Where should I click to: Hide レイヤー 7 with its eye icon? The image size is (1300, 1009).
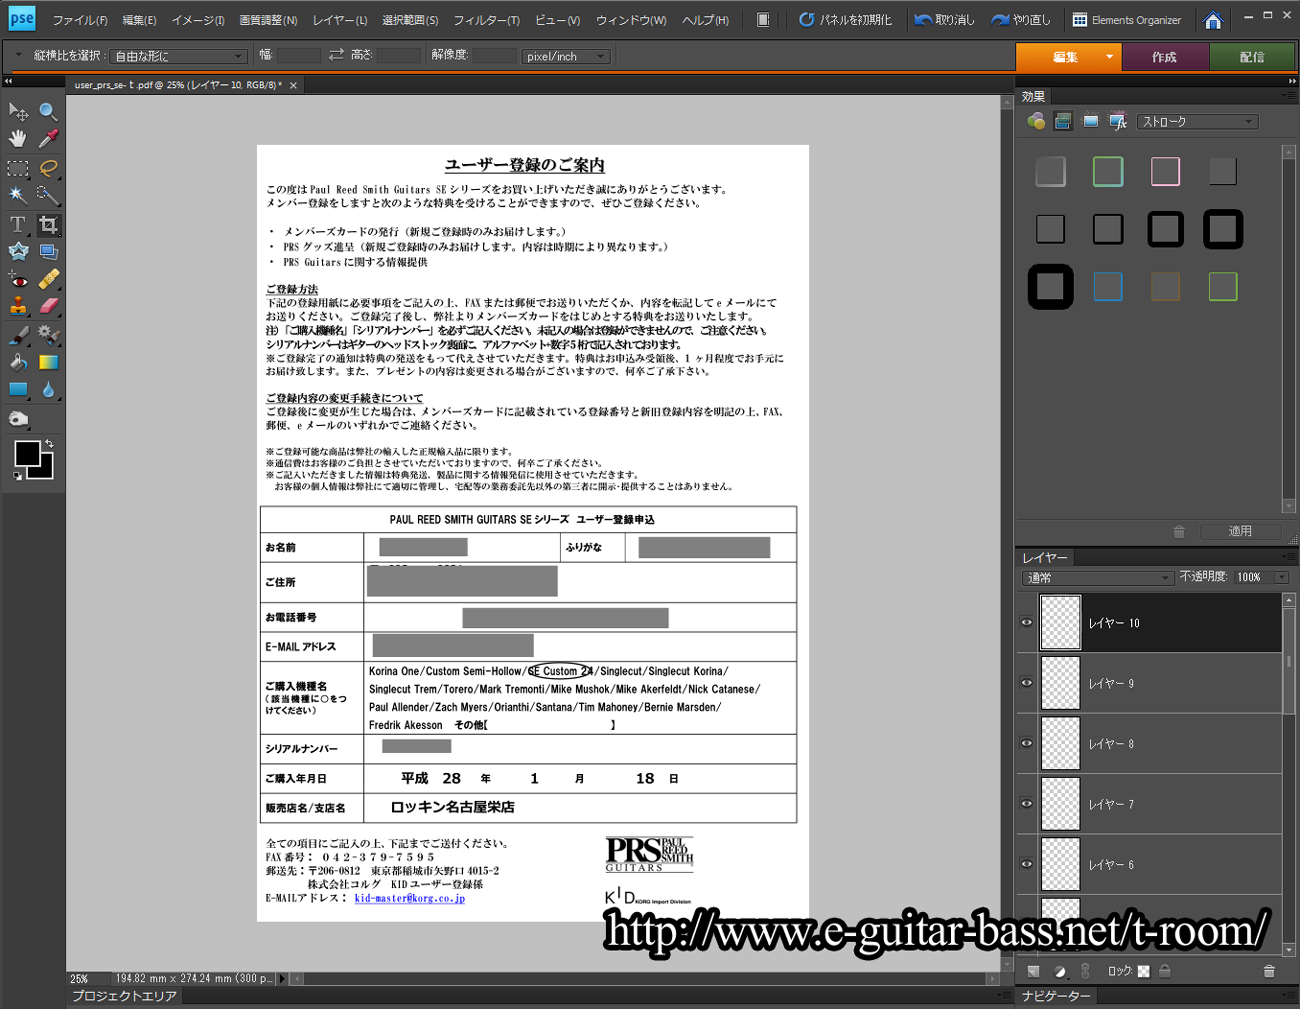coord(1027,804)
